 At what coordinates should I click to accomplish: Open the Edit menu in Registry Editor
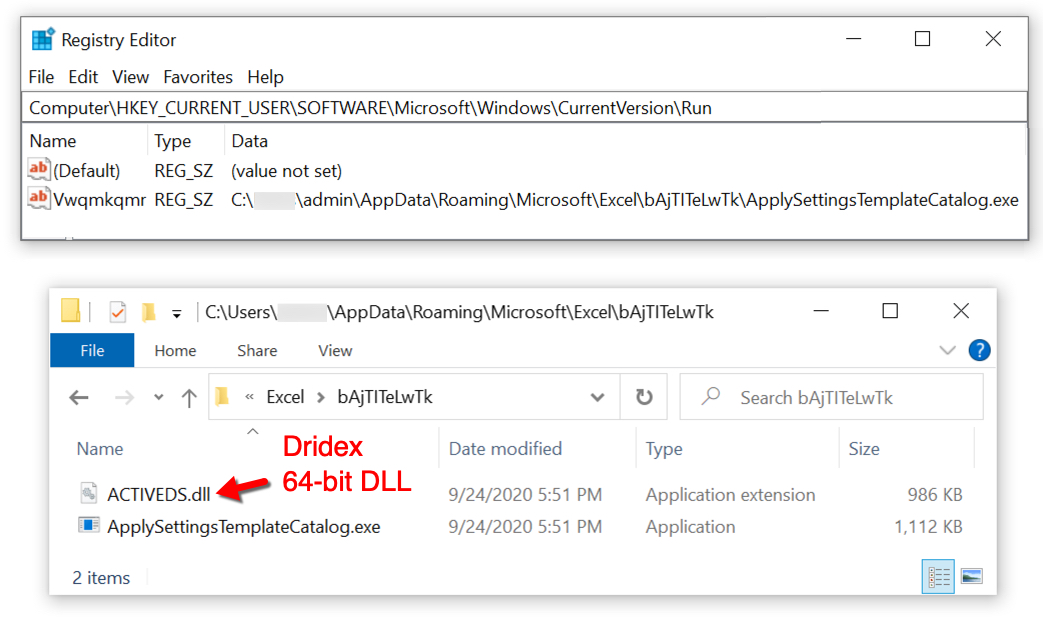point(83,77)
